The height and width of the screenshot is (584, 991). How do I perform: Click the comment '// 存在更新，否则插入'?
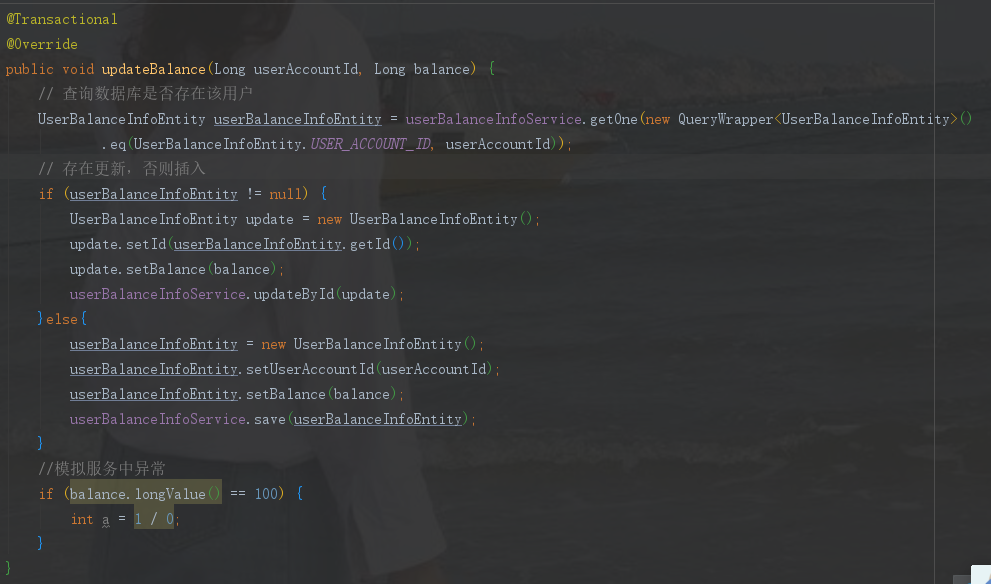coord(122,169)
